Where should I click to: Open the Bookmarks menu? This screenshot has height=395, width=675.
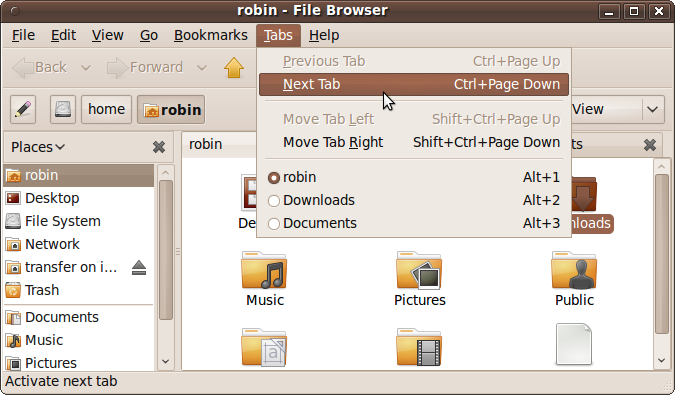pos(211,35)
